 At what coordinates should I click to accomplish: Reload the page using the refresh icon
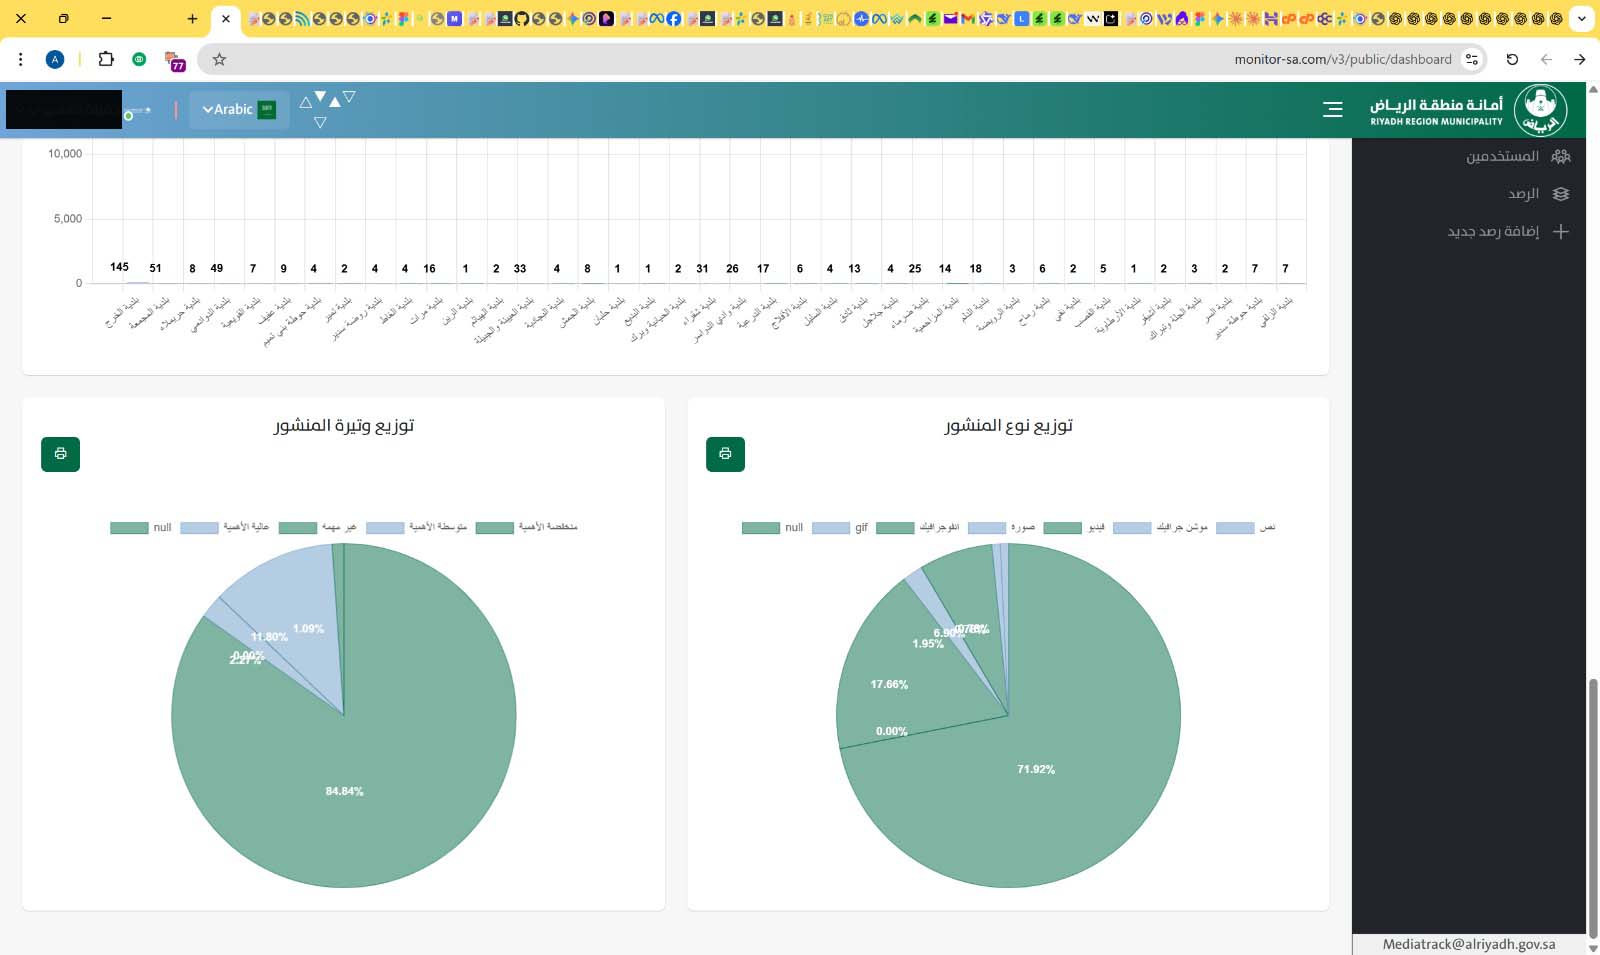pyautogui.click(x=1512, y=59)
